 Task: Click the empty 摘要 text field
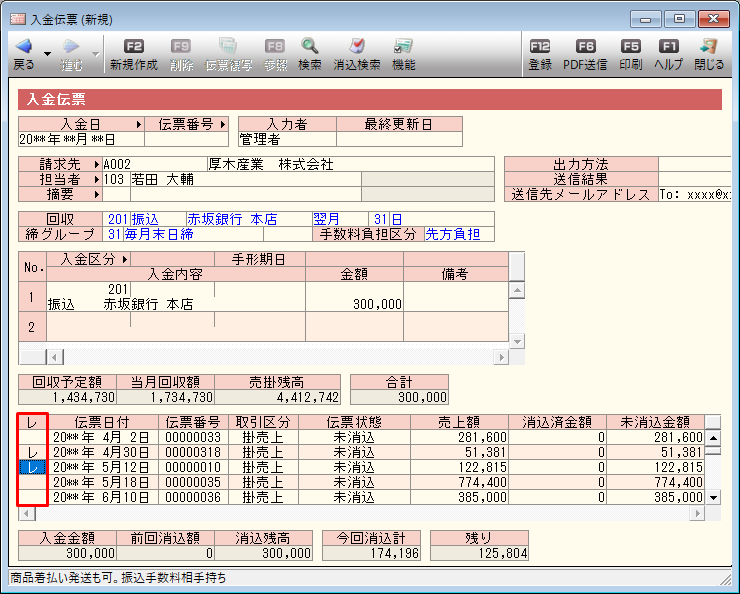[x=245, y=194]
